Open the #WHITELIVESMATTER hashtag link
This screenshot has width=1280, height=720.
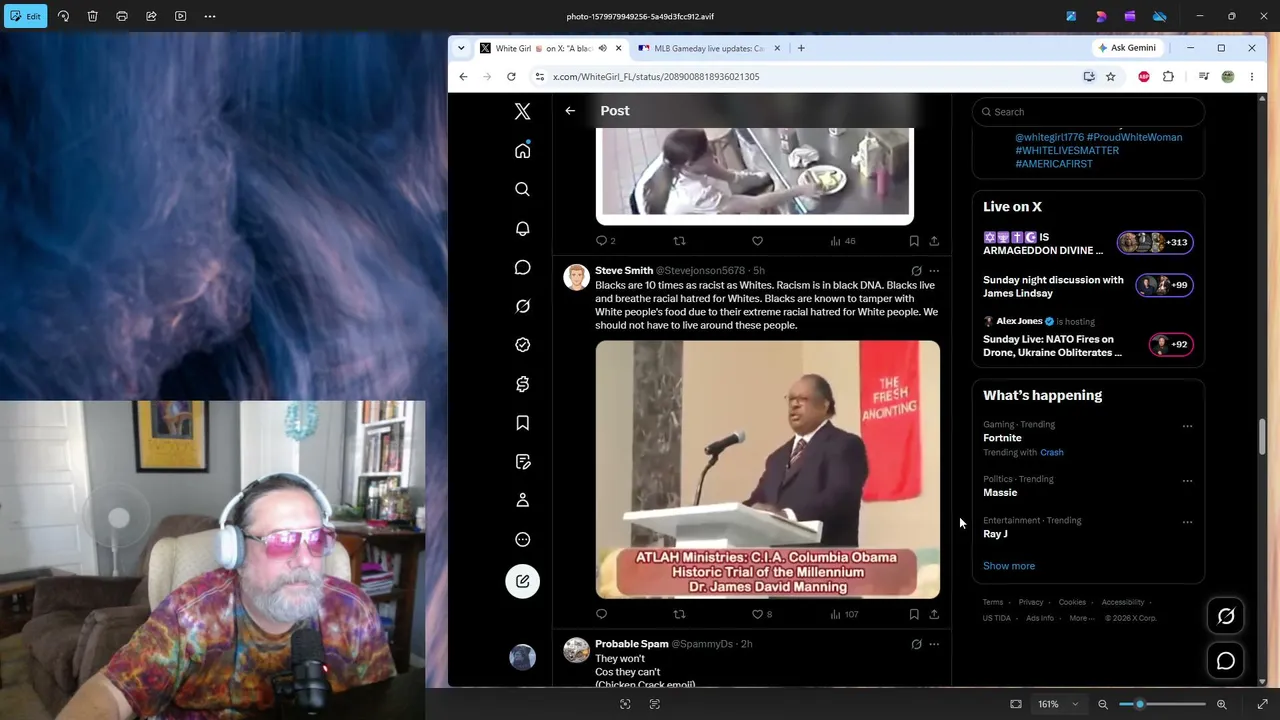tap(1067, 150)
